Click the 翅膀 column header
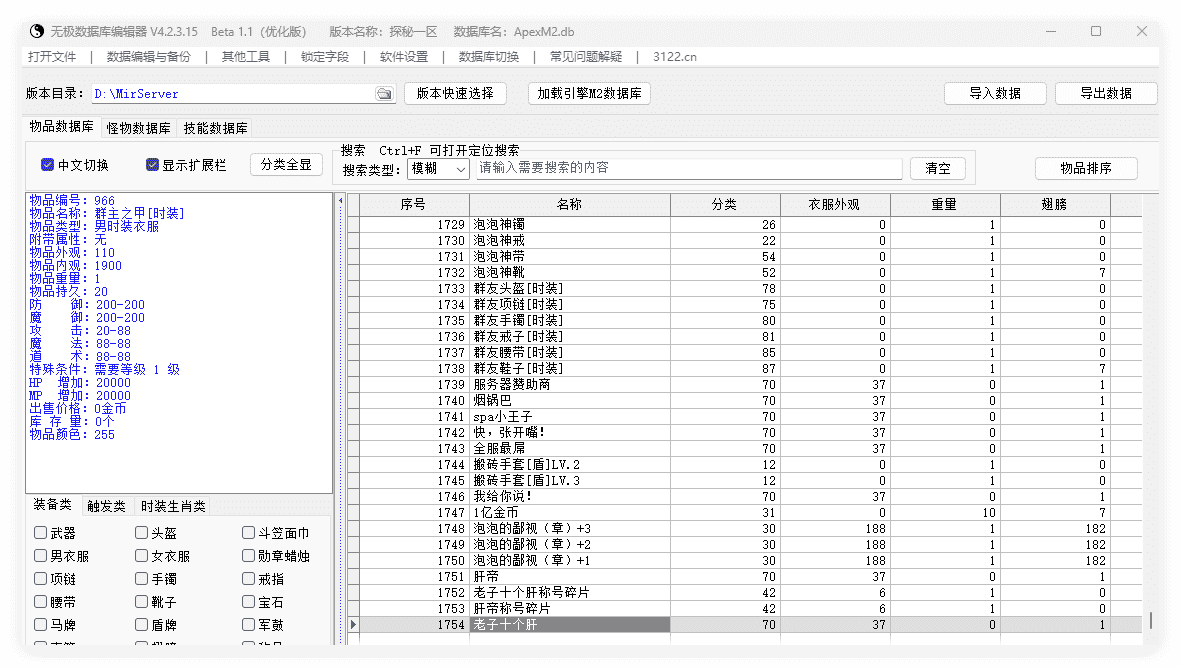The image size is (1181, 667). click(x=1054, y=205)
